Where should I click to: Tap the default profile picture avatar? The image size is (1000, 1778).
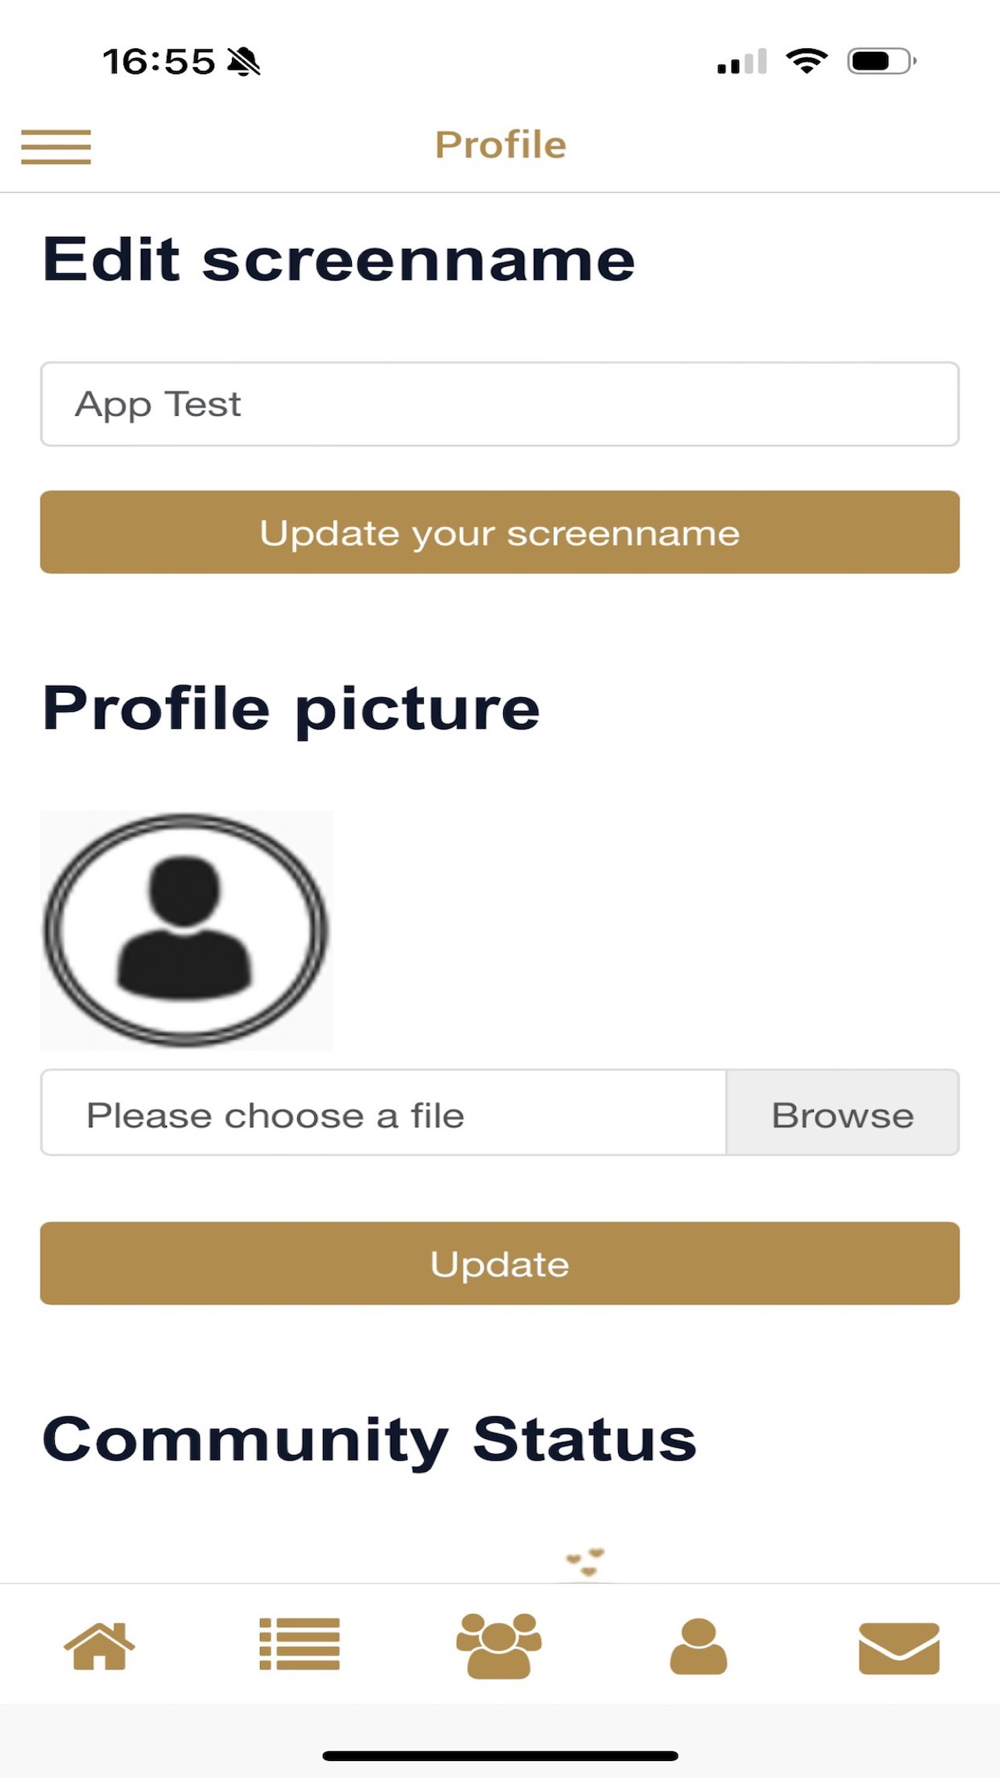coord(186,930)
